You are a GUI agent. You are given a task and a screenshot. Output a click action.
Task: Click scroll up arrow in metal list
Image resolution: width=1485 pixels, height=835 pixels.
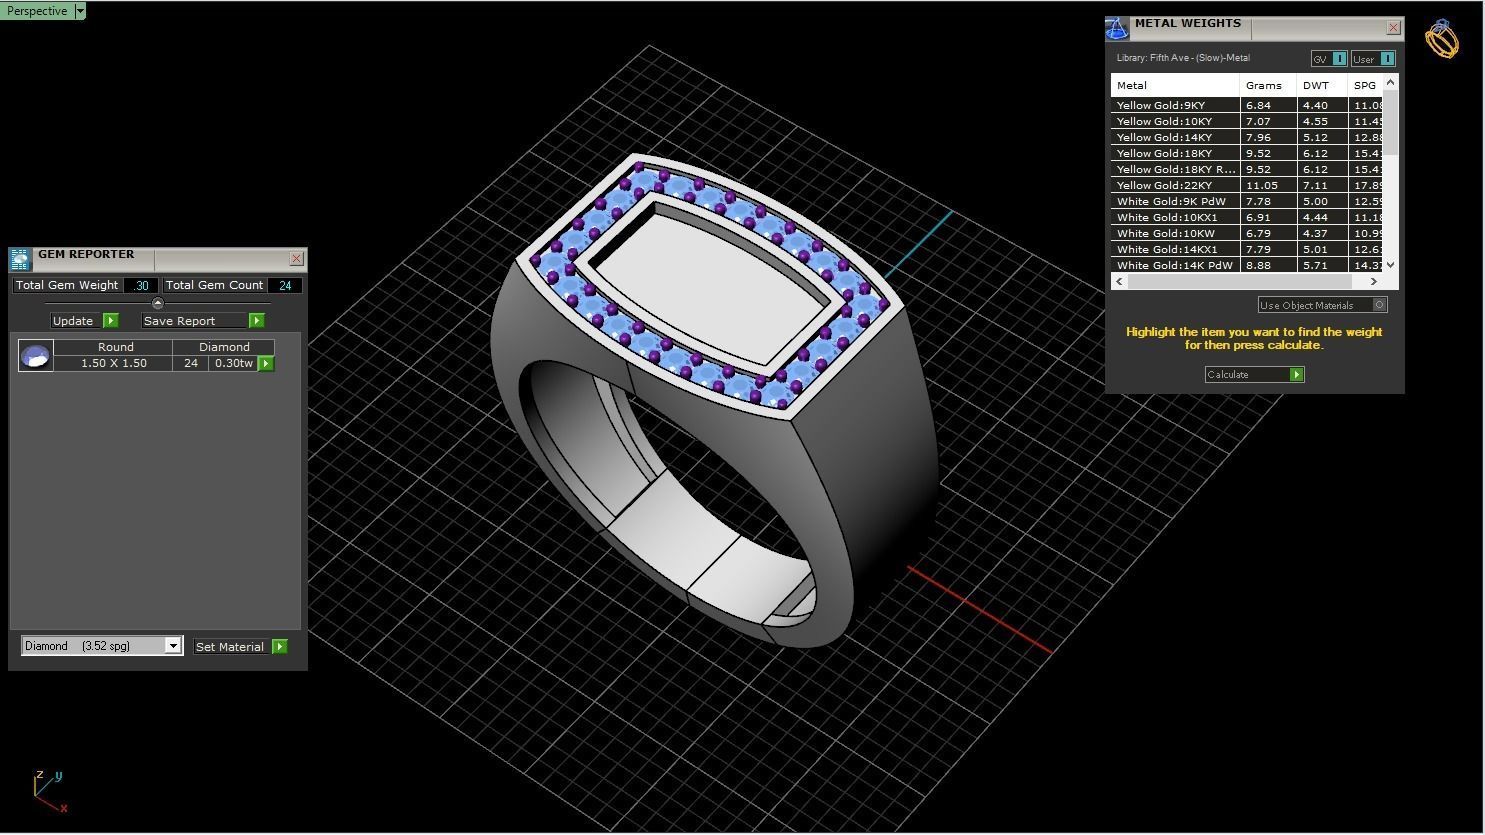1391,82
